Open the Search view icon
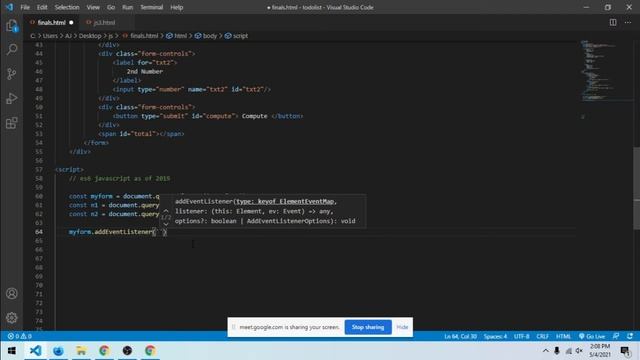 (x=12, y=49)
